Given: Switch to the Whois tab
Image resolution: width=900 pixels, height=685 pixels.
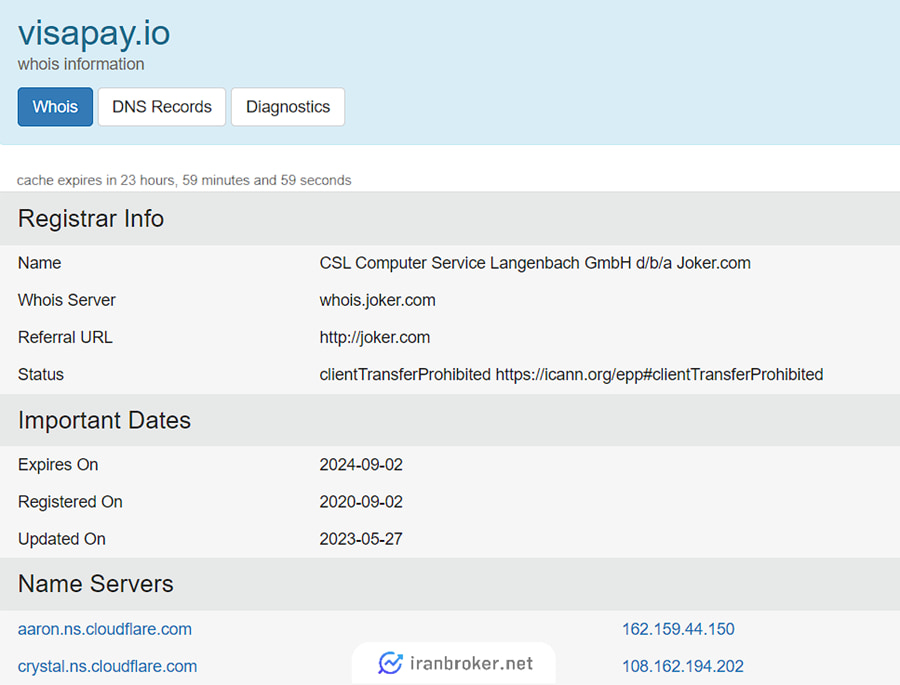Looking at the screenshot, I should click(x=55, y=107).
